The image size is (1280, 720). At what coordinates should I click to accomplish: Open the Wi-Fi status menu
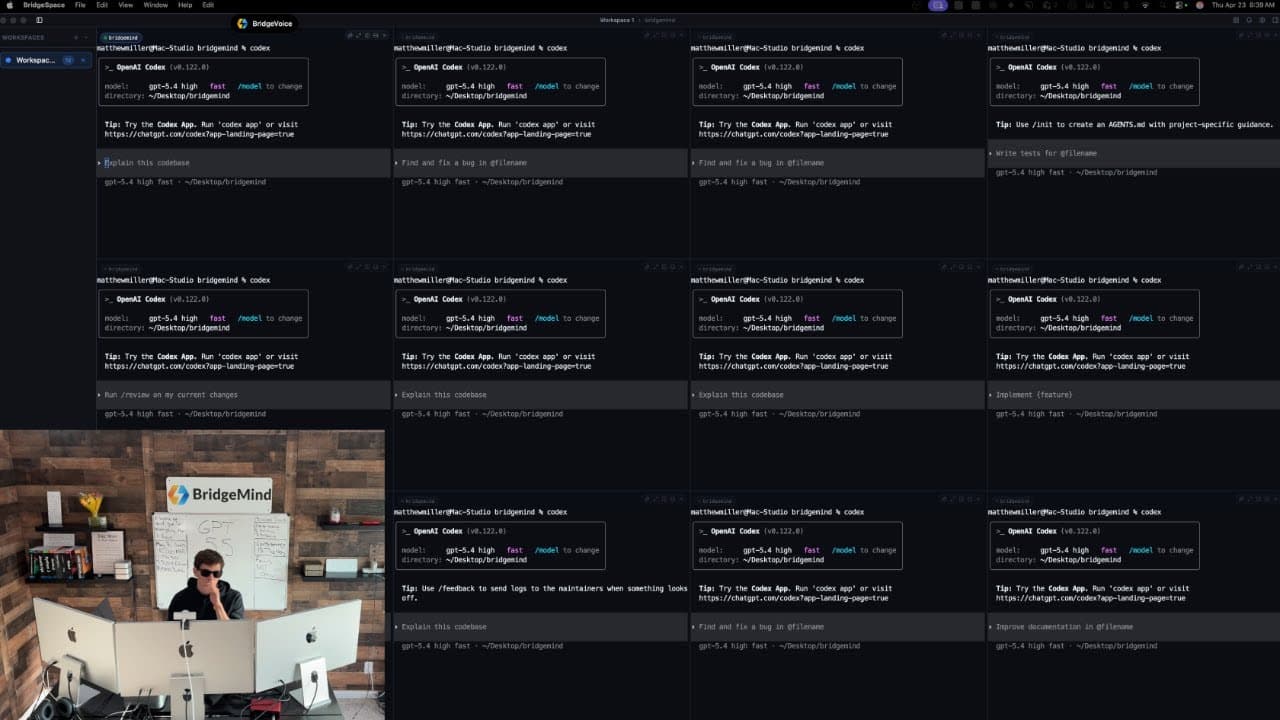coord(1145,5)
